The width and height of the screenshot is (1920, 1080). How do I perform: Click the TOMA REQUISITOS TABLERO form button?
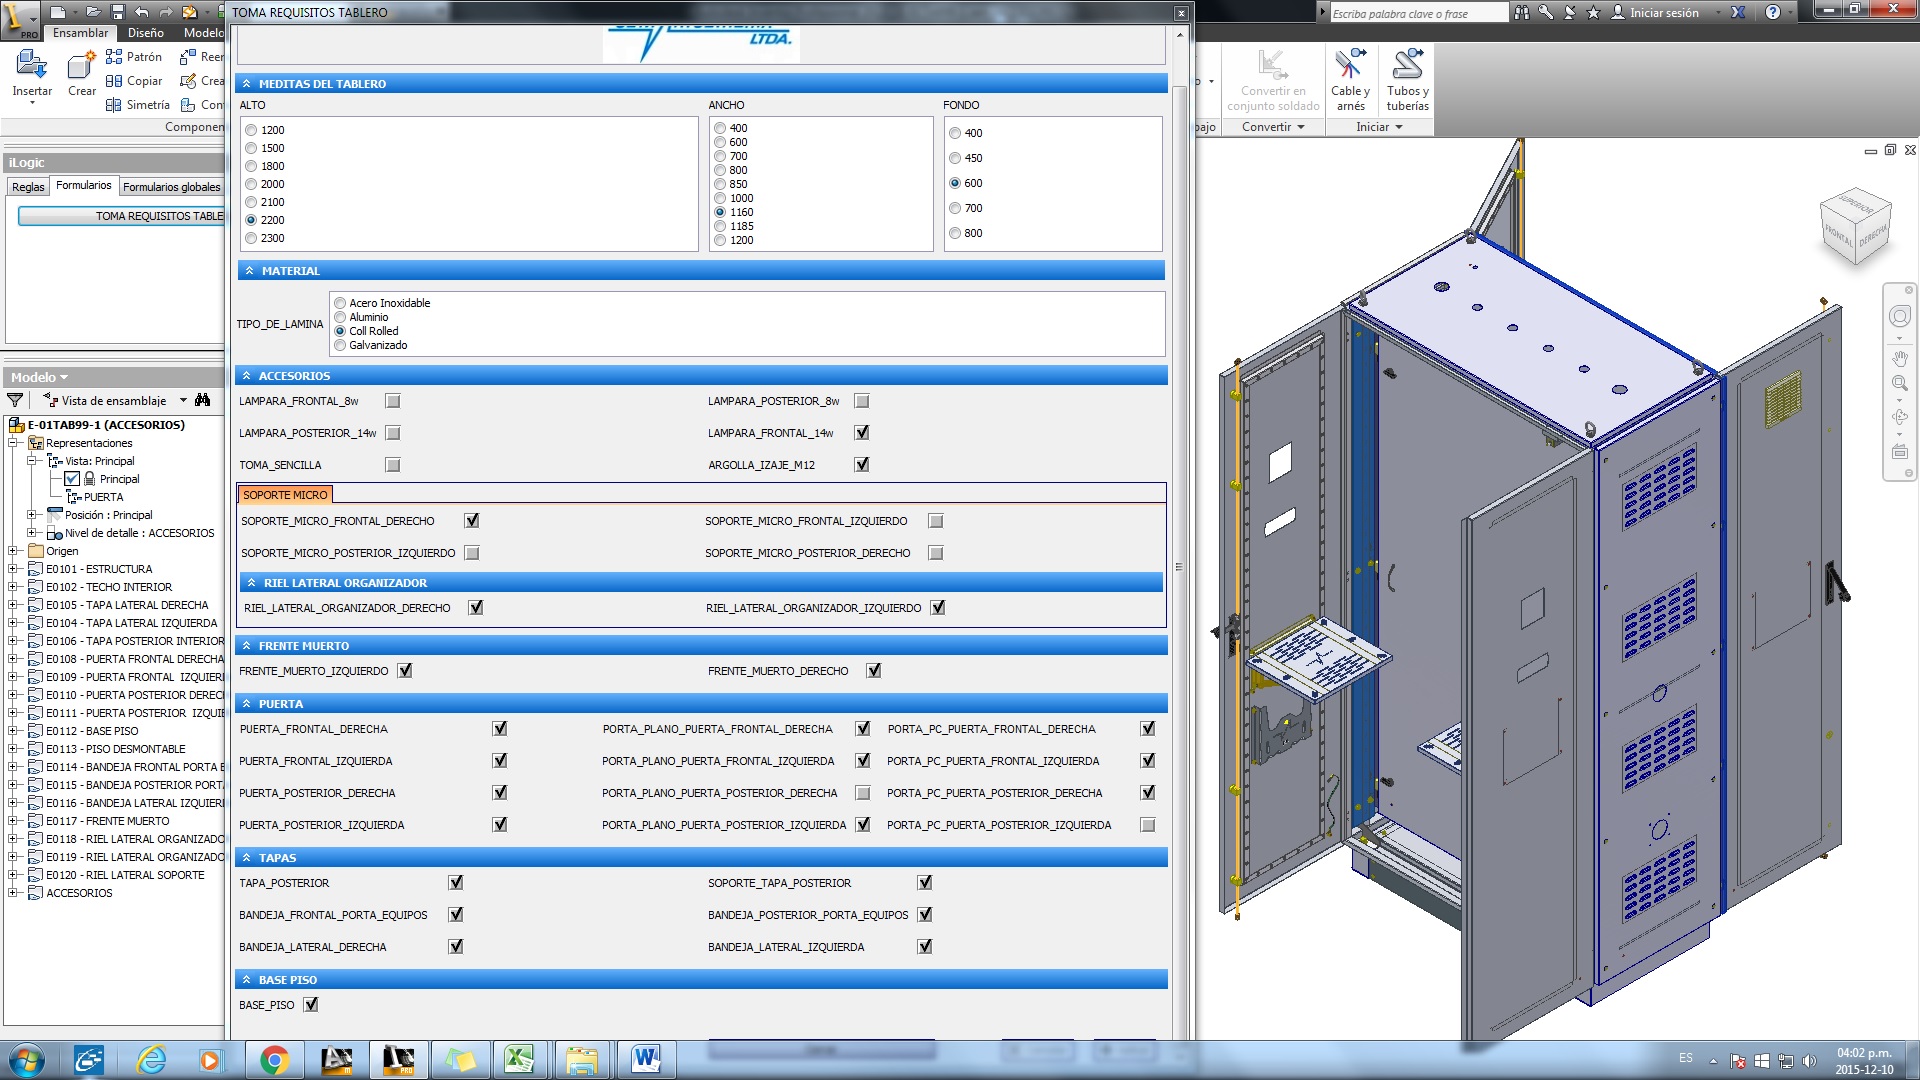coord(122,216)
